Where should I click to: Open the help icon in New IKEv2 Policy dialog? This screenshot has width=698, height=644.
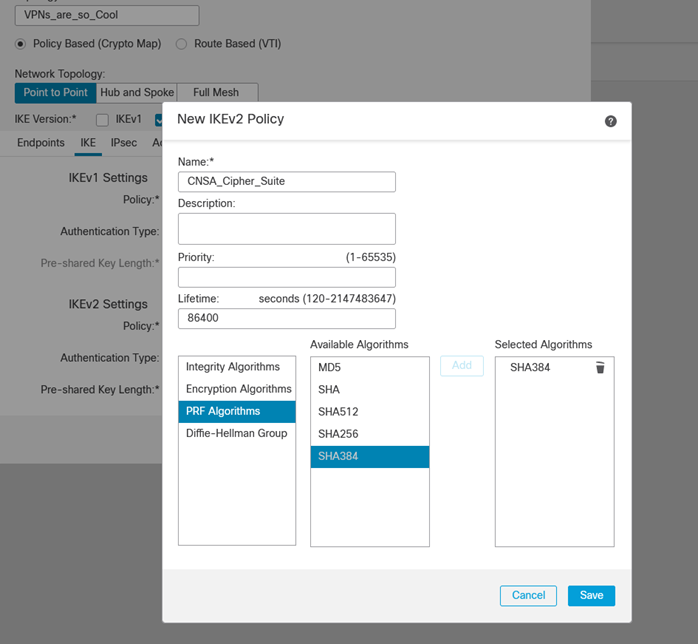pyautogui.click(x=610, y=121)
